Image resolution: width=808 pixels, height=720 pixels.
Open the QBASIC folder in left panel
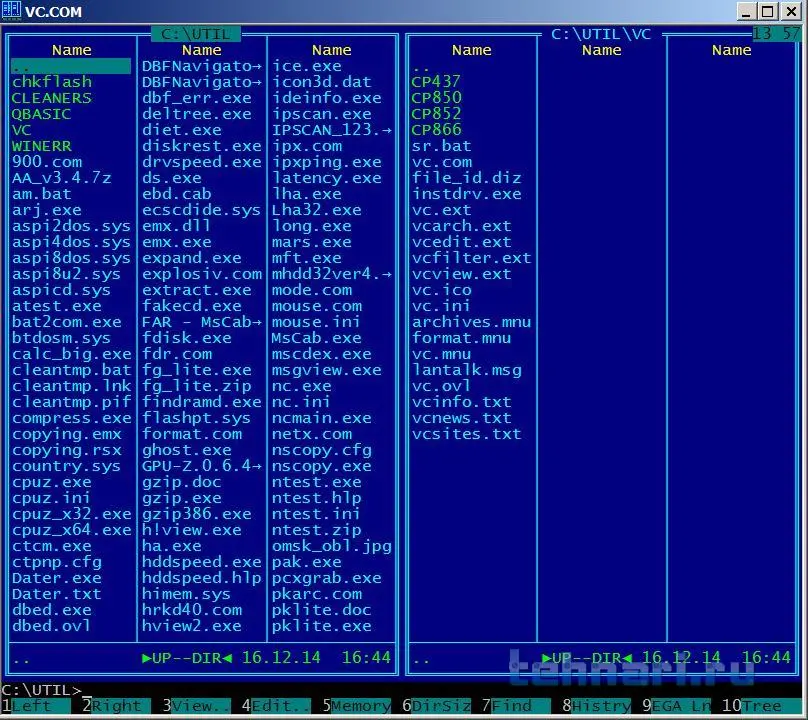coord(42,114)
